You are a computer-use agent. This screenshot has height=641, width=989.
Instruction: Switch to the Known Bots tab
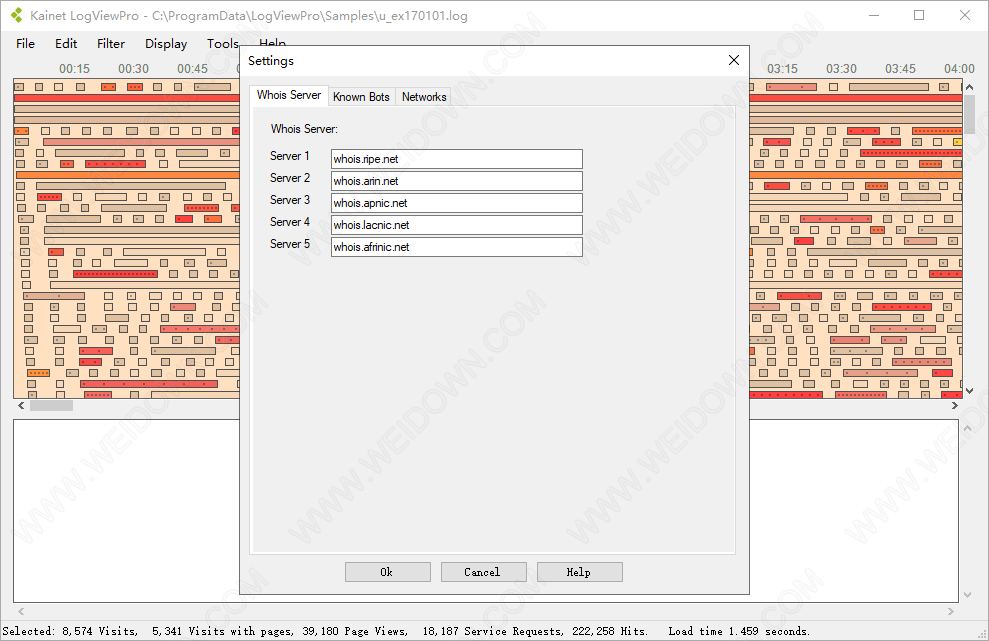pos(361,97)
